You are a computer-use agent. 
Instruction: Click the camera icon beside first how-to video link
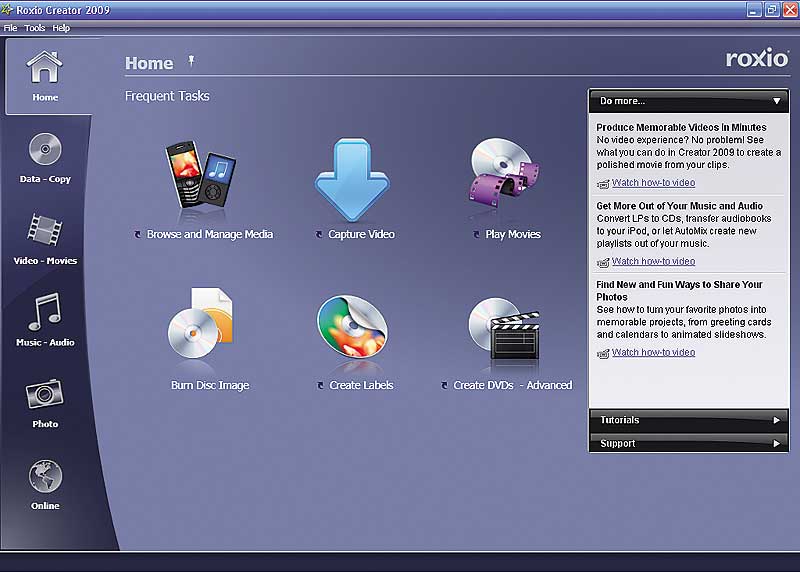point(603,184)
